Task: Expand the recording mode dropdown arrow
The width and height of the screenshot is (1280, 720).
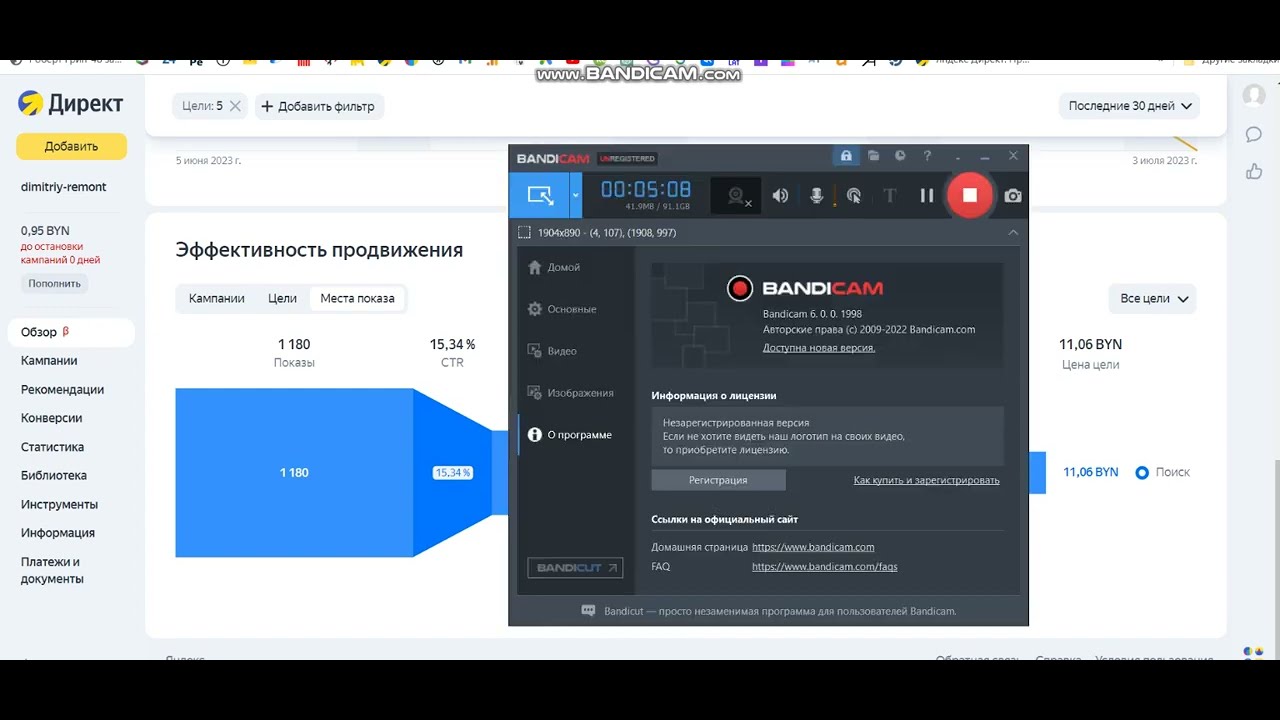Action: point(576,195)
